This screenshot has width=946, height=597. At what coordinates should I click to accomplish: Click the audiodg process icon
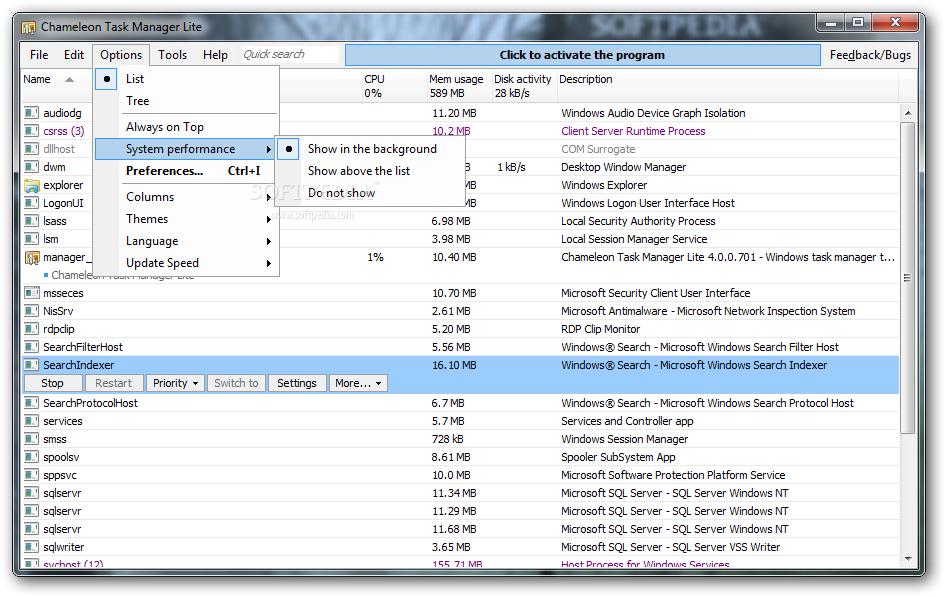click(31, 113)
